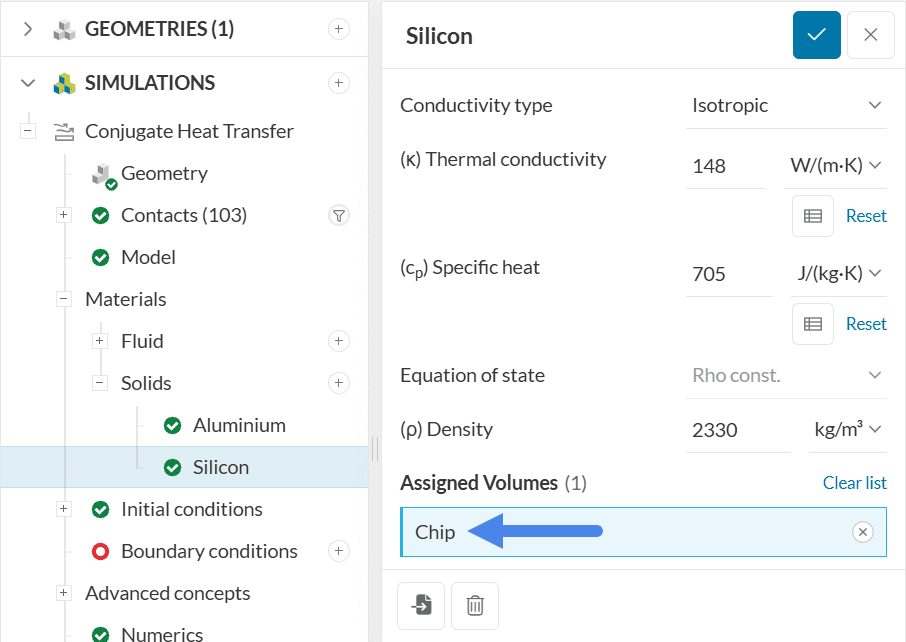906x642 pixels.
Task: Add a new simulation with plus icon
Action: coord(339,83)
